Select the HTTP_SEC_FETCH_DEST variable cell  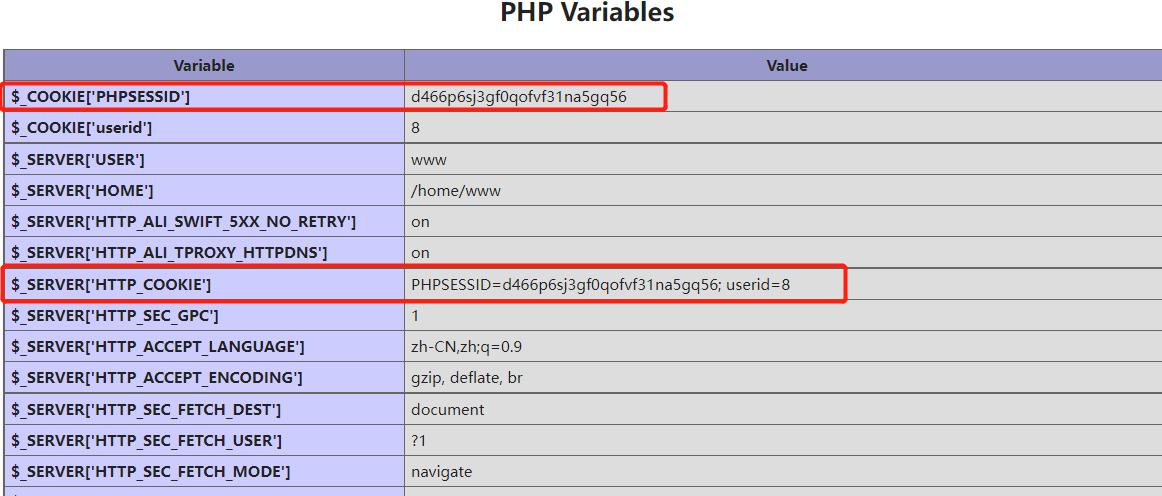click(204, 409)
